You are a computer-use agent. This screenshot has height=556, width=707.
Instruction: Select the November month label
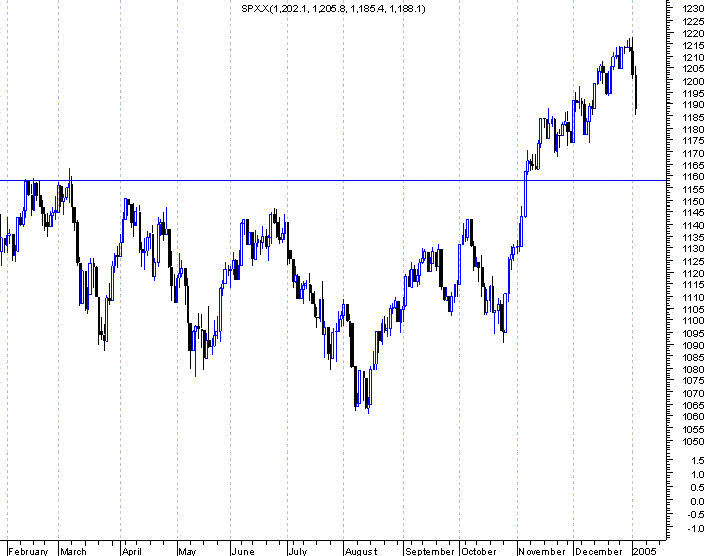click(542, 551)
